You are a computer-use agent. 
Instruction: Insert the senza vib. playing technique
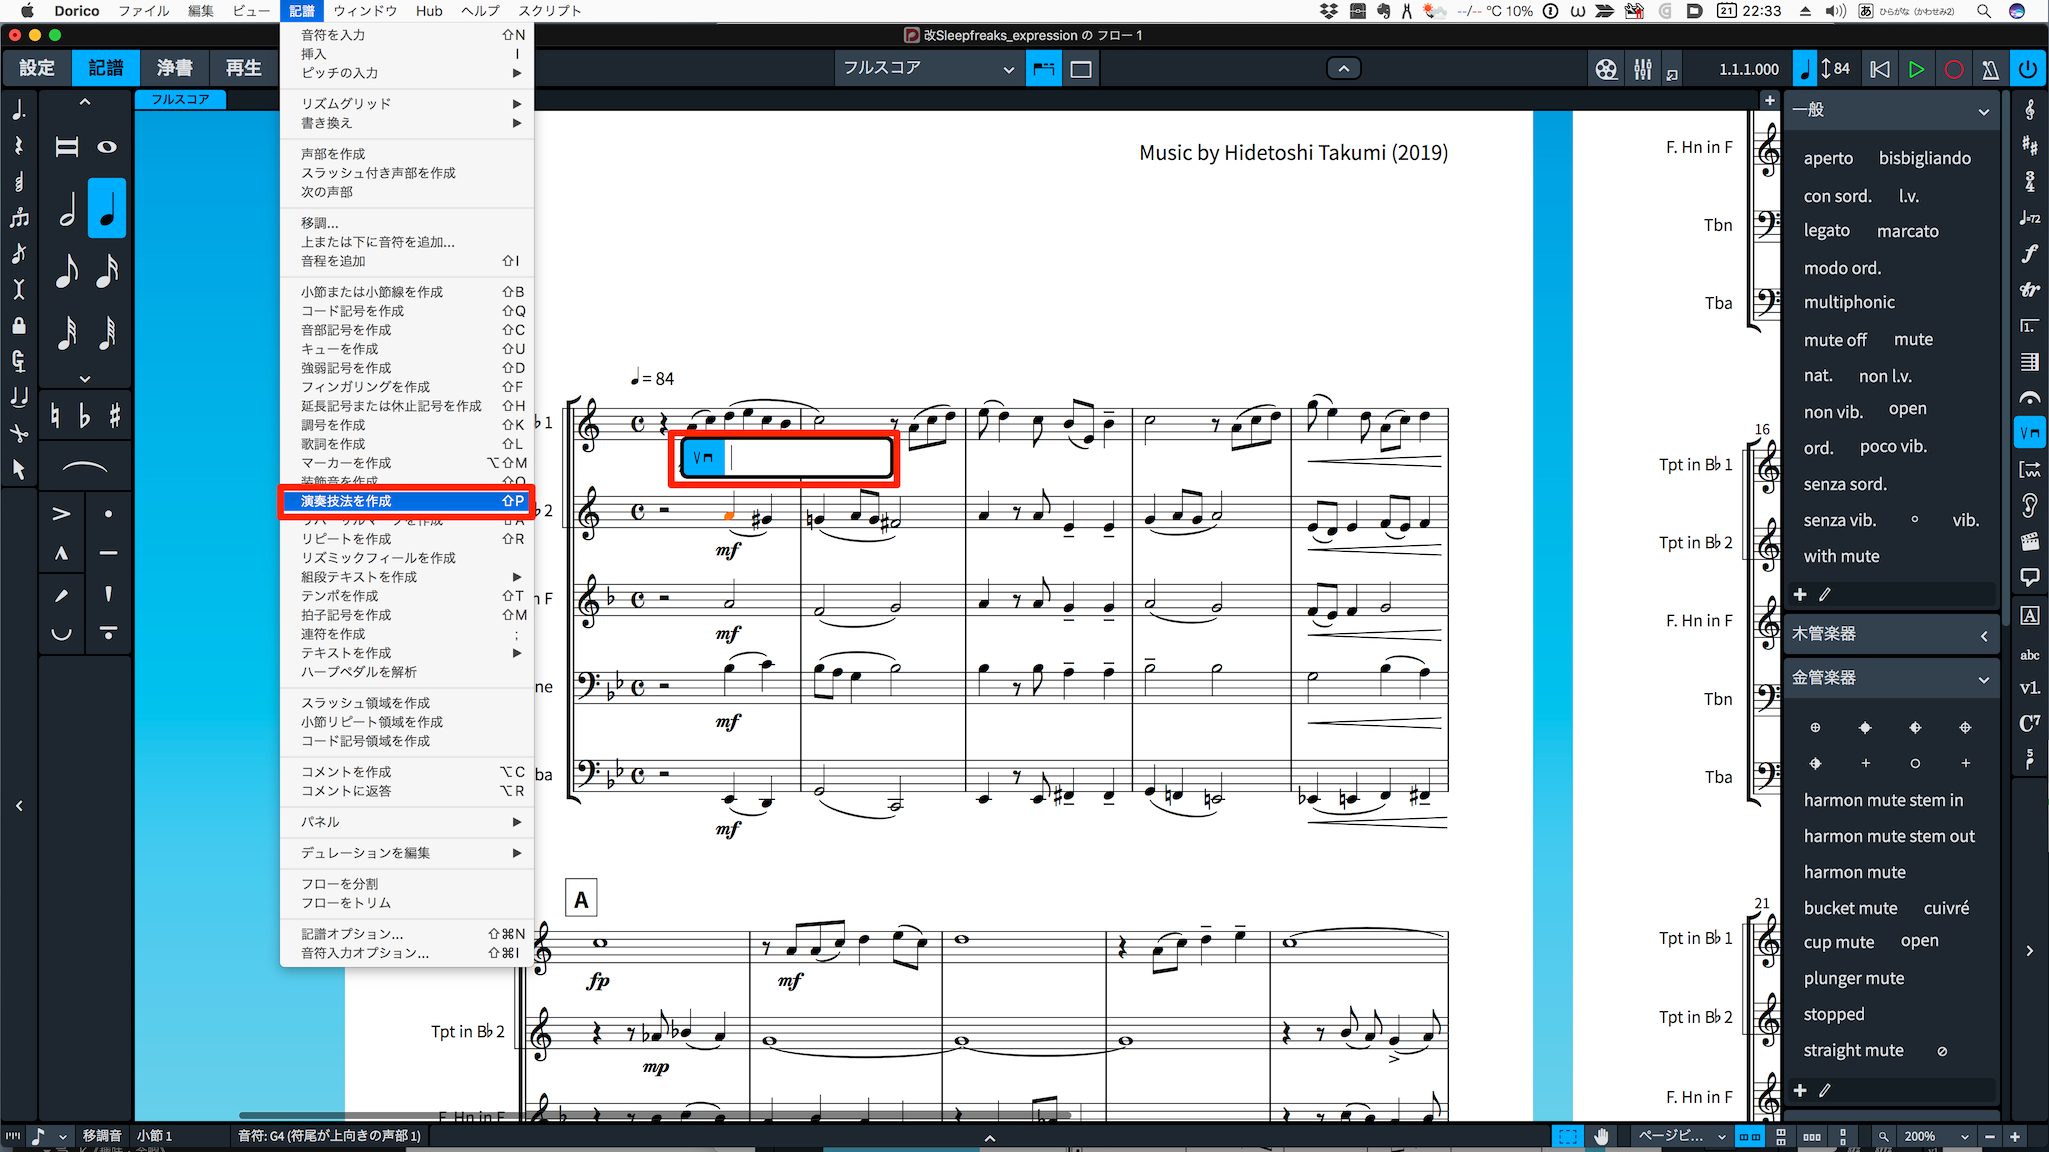pos(1839,520)
